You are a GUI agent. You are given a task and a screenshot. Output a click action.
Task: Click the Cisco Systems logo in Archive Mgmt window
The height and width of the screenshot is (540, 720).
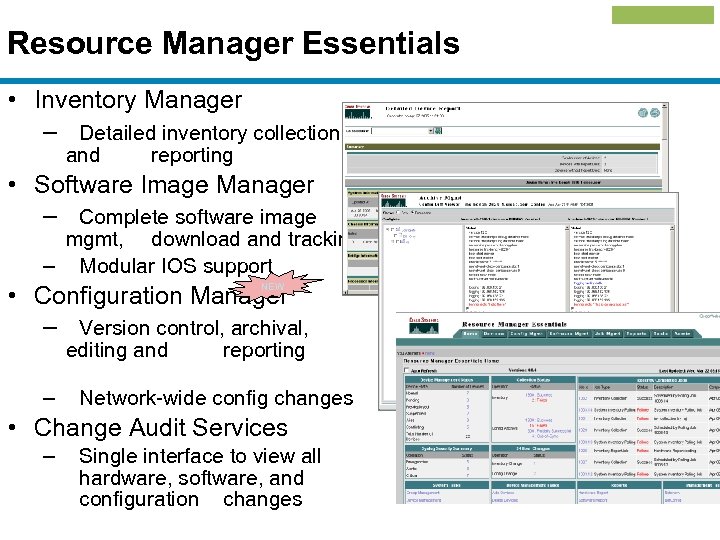(x=394, y=201)
